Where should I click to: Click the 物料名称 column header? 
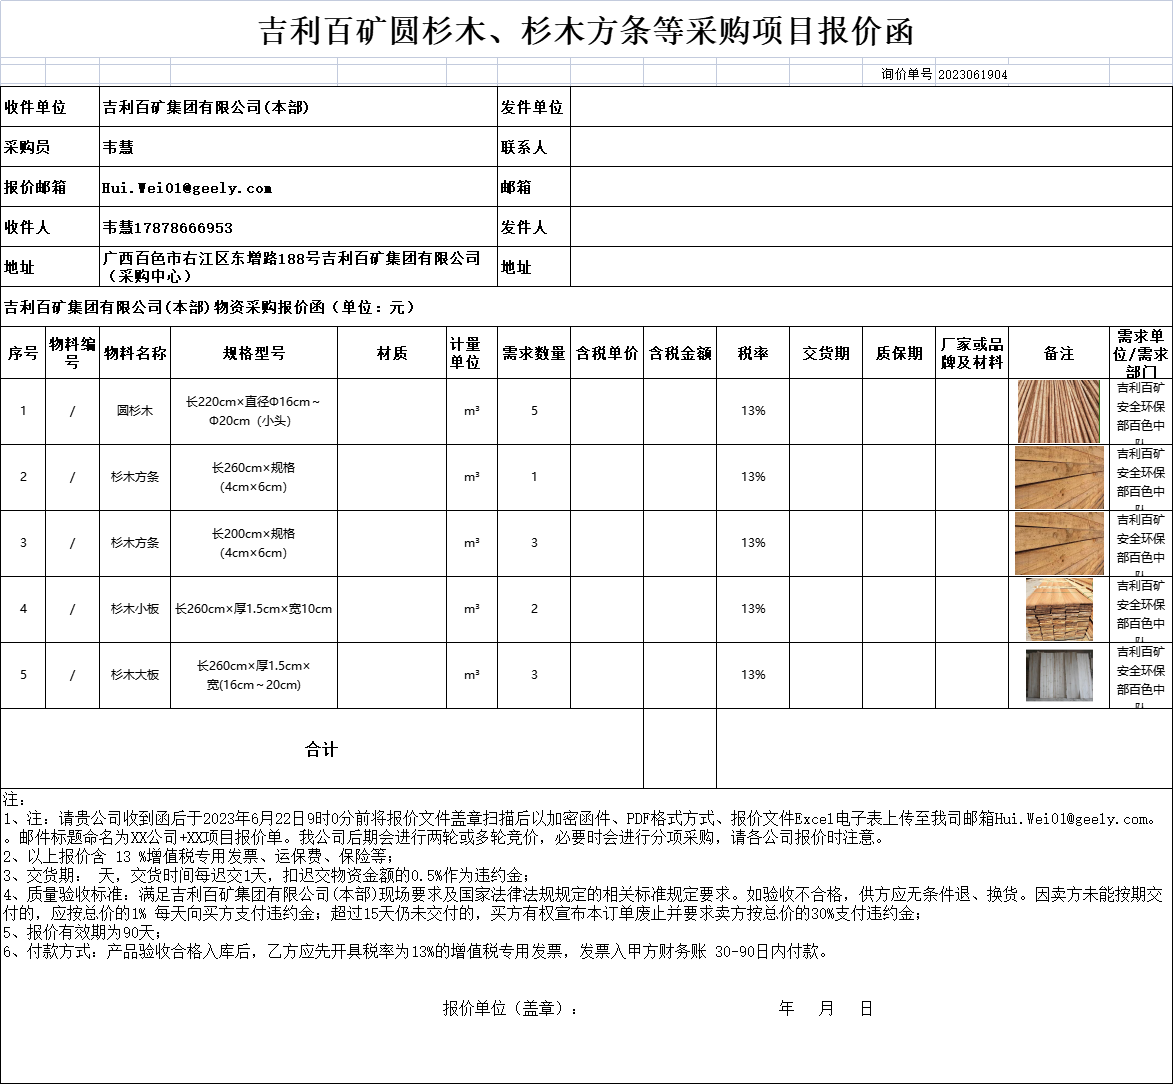[135, 353]
